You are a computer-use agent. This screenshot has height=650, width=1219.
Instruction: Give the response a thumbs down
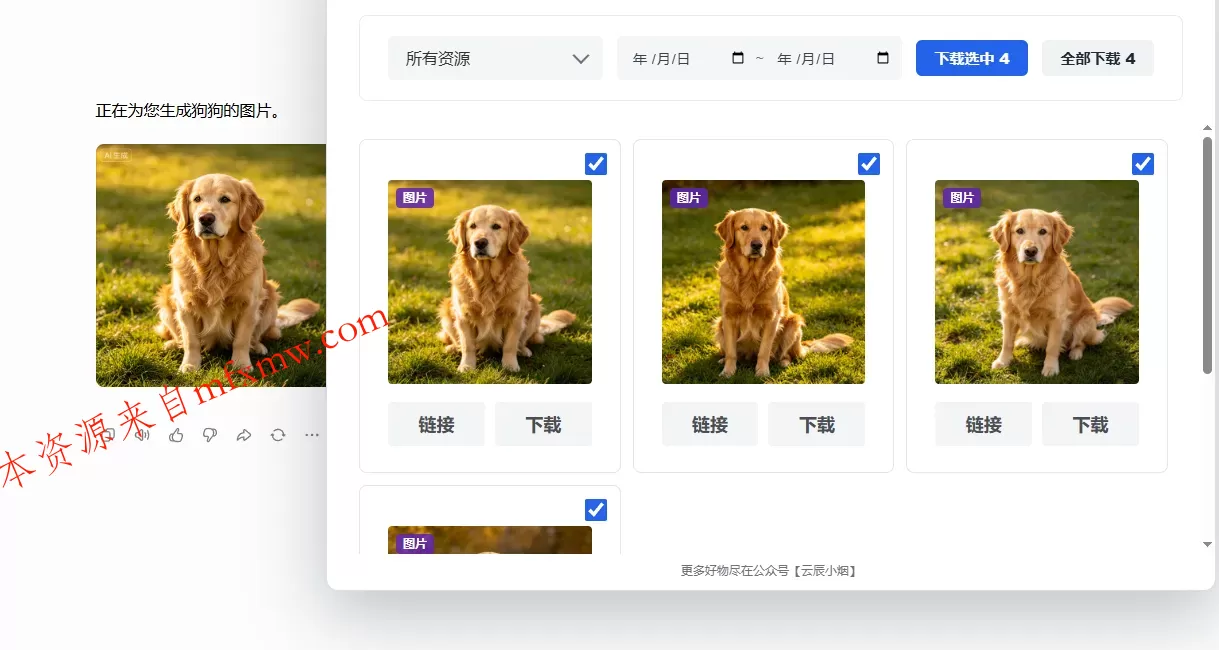click(x=210, y=435)
